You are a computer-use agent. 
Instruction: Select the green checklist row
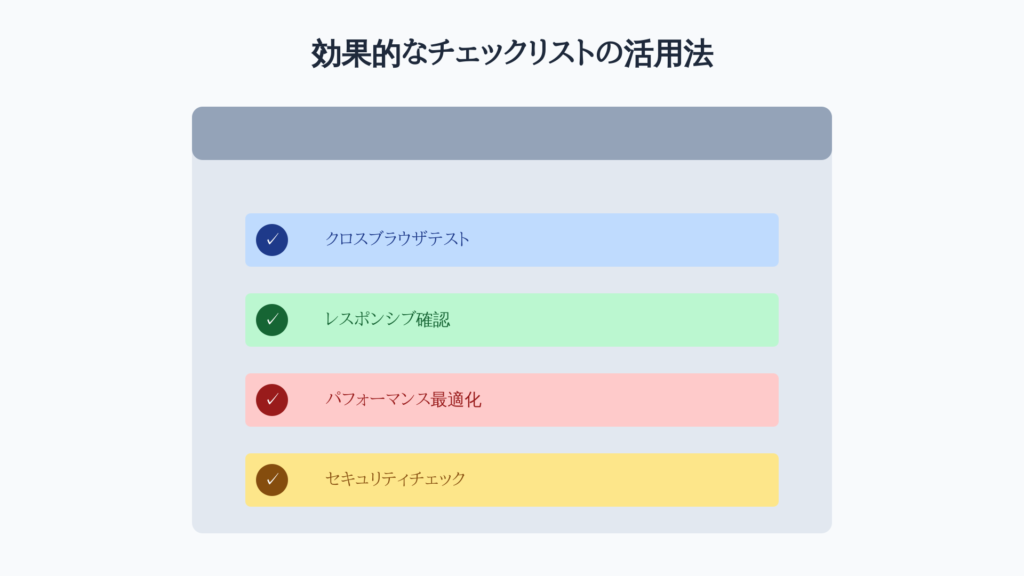512,320
